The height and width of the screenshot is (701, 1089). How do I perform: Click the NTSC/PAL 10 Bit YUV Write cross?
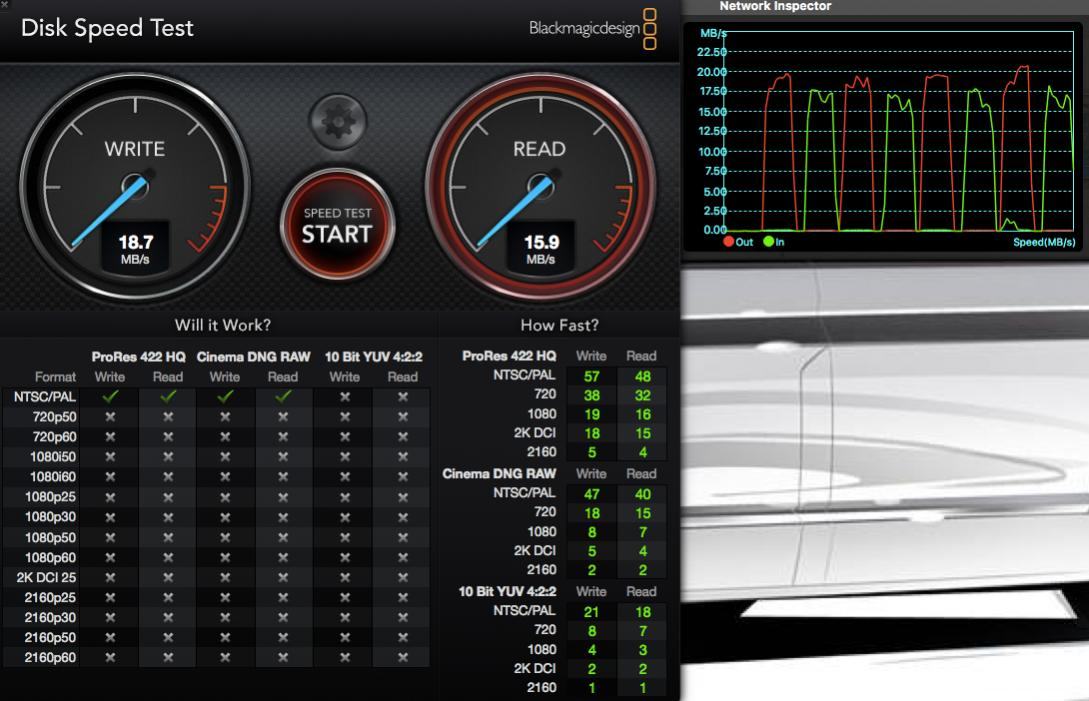[x=344, y=397]
